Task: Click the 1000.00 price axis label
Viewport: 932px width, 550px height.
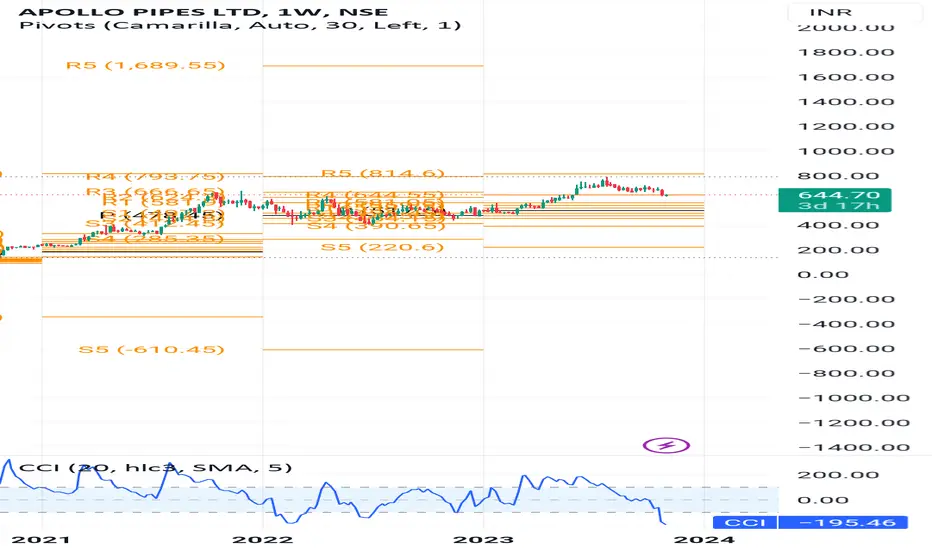Action: coord(846,151)
